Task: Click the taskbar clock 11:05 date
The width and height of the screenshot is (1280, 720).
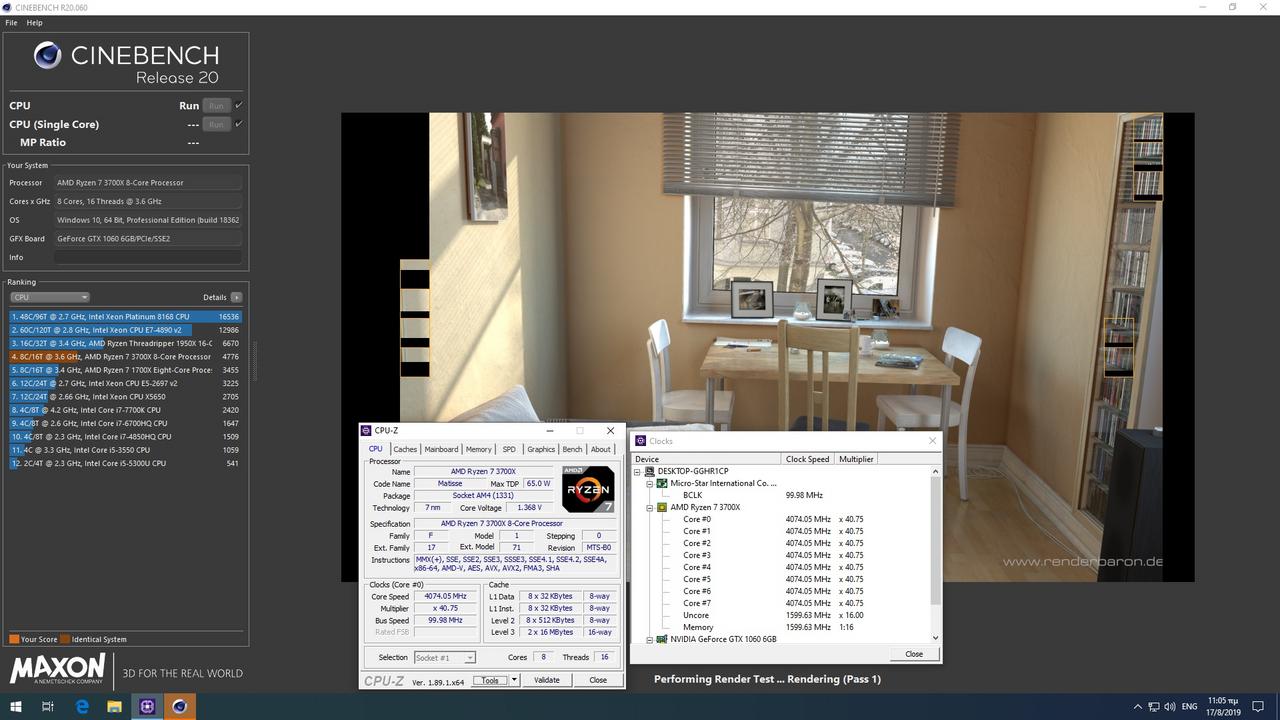Action: (1223, 706)
